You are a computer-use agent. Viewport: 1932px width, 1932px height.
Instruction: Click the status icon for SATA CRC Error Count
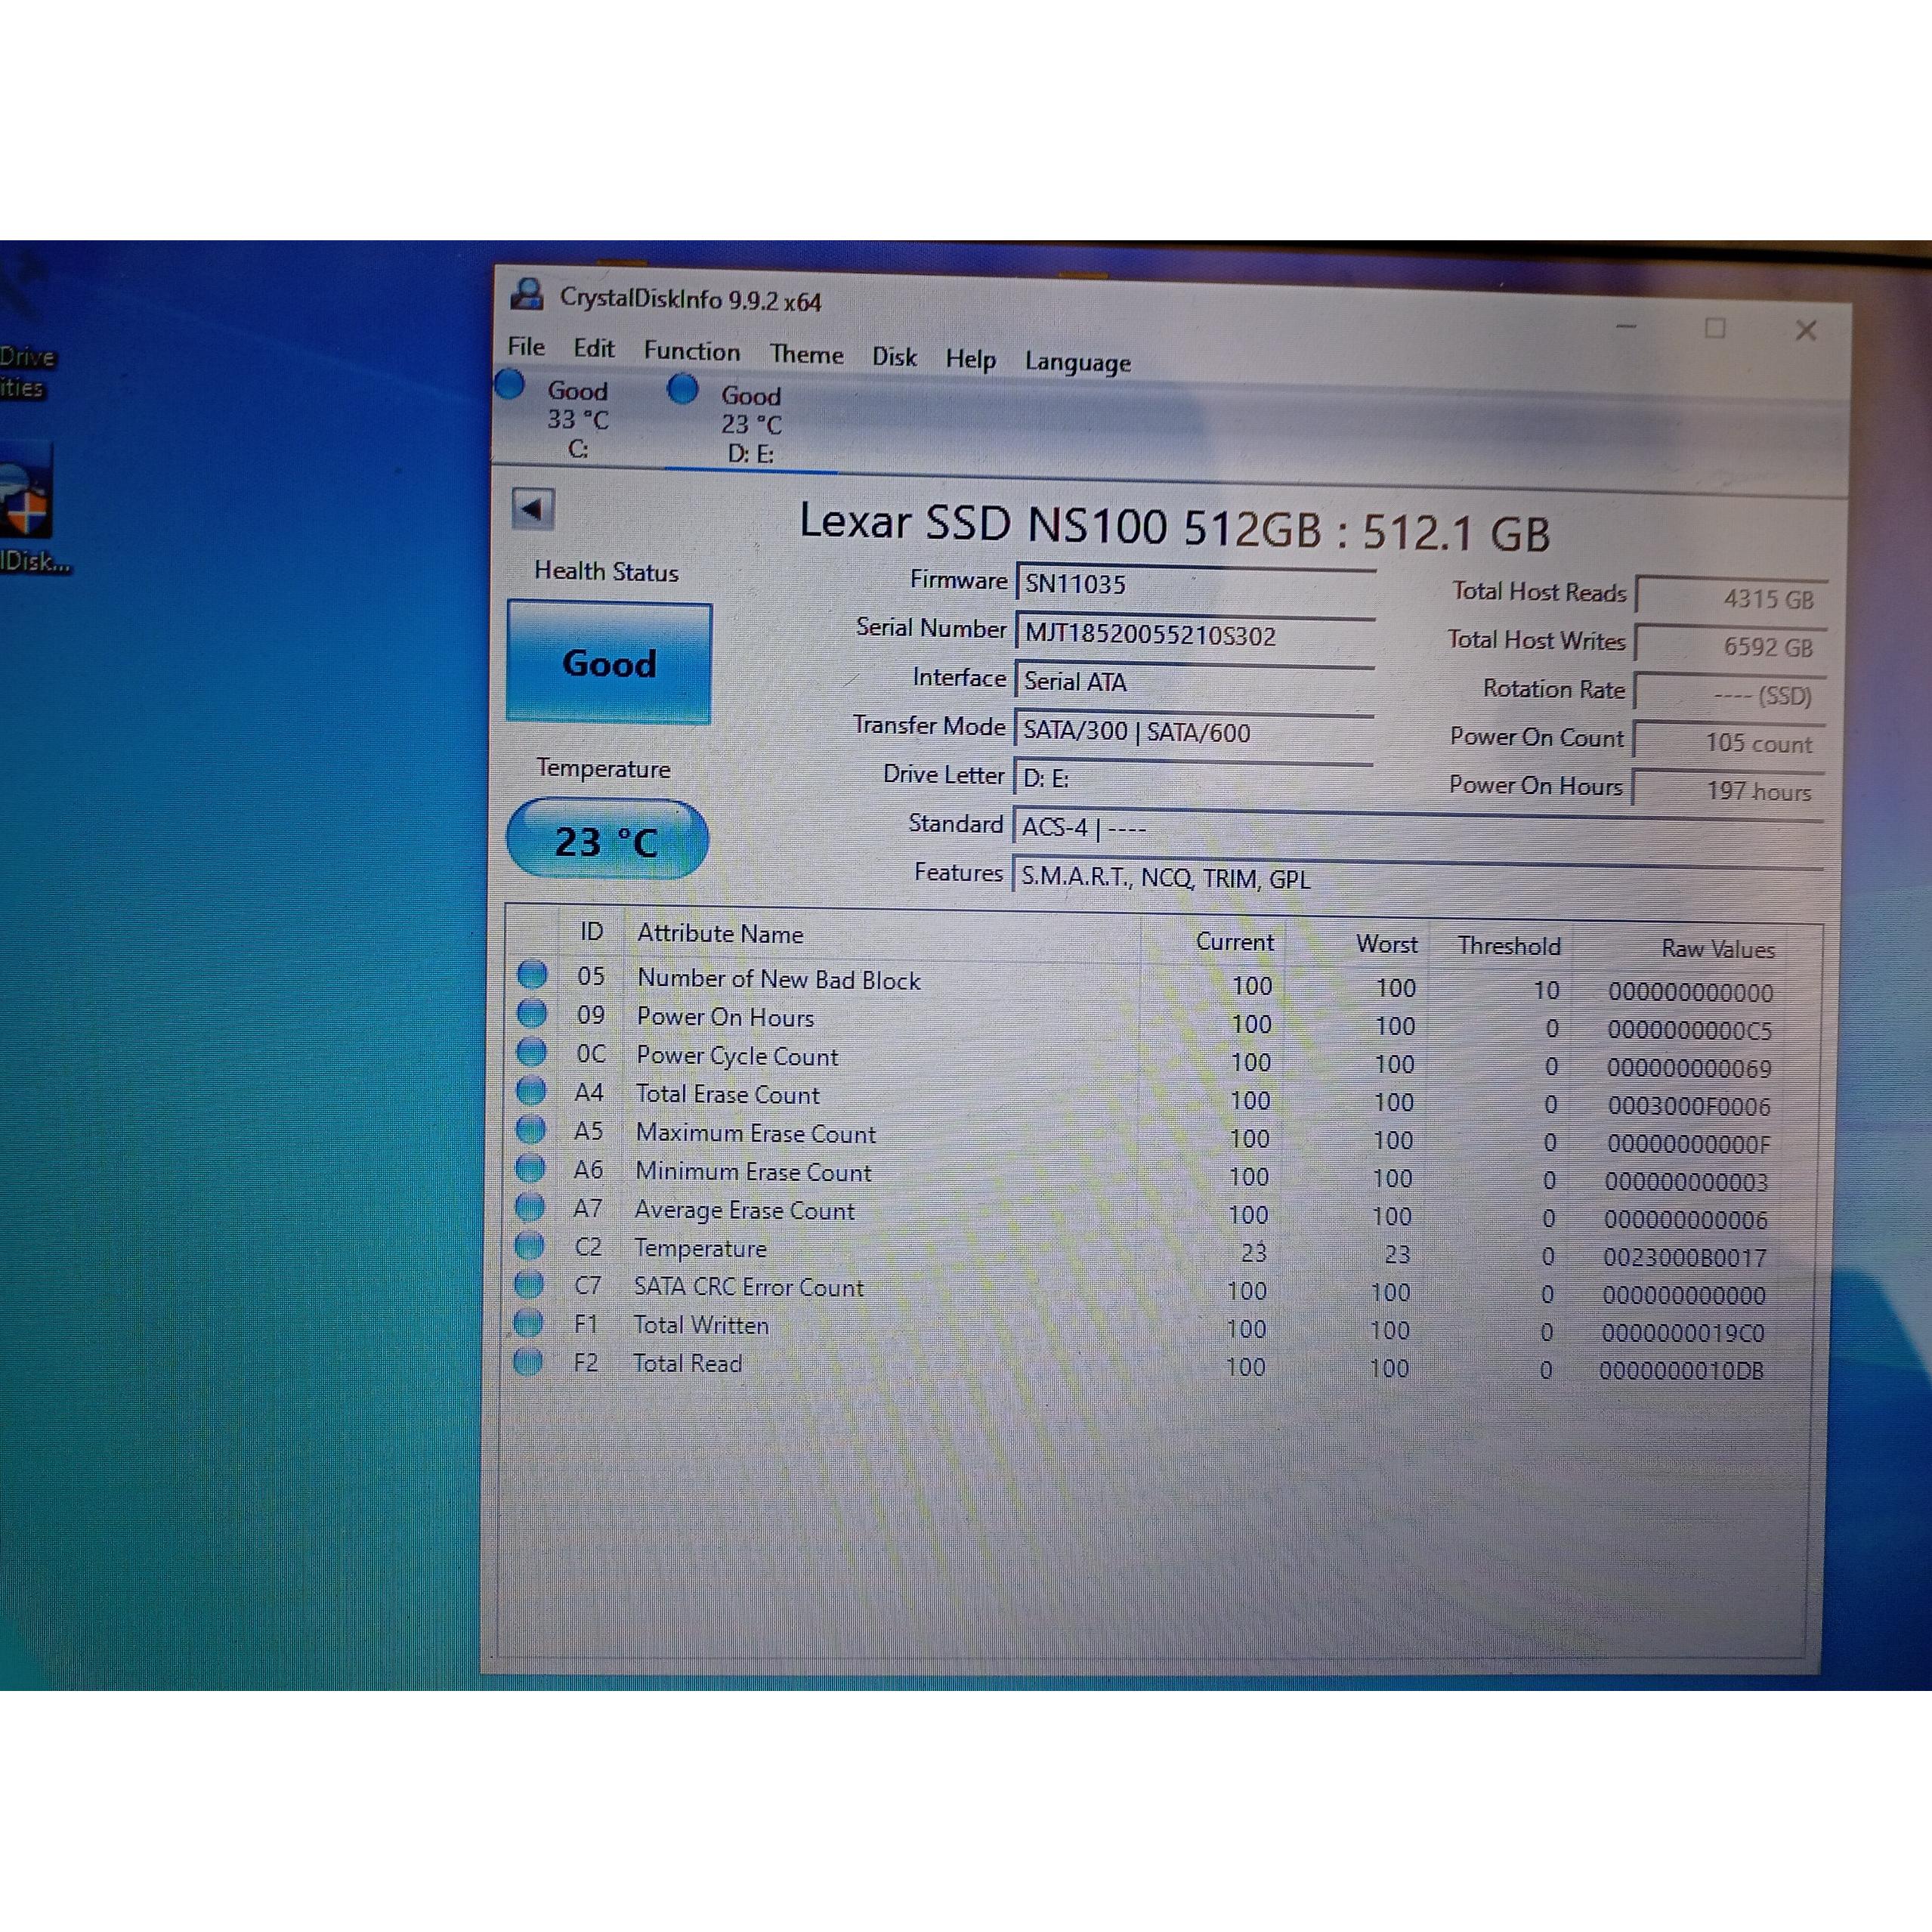(528, 1284)
